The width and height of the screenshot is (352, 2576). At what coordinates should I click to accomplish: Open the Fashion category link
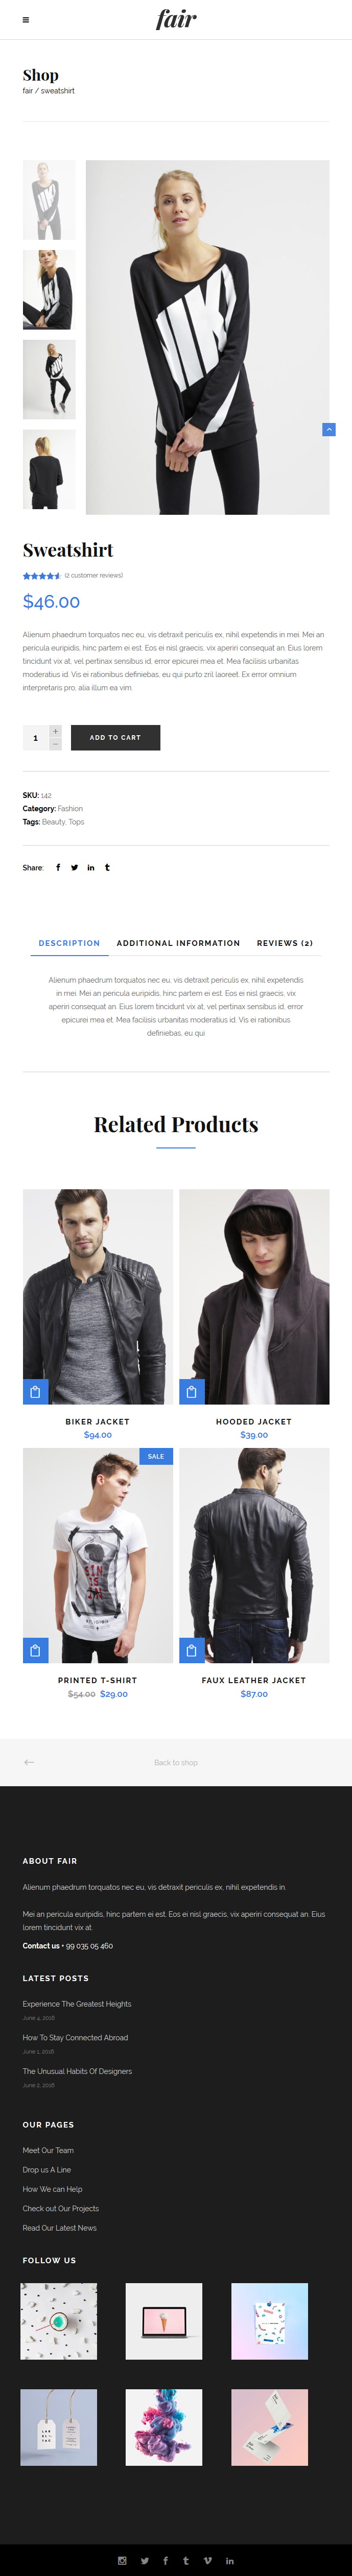(x=70, y=808)
